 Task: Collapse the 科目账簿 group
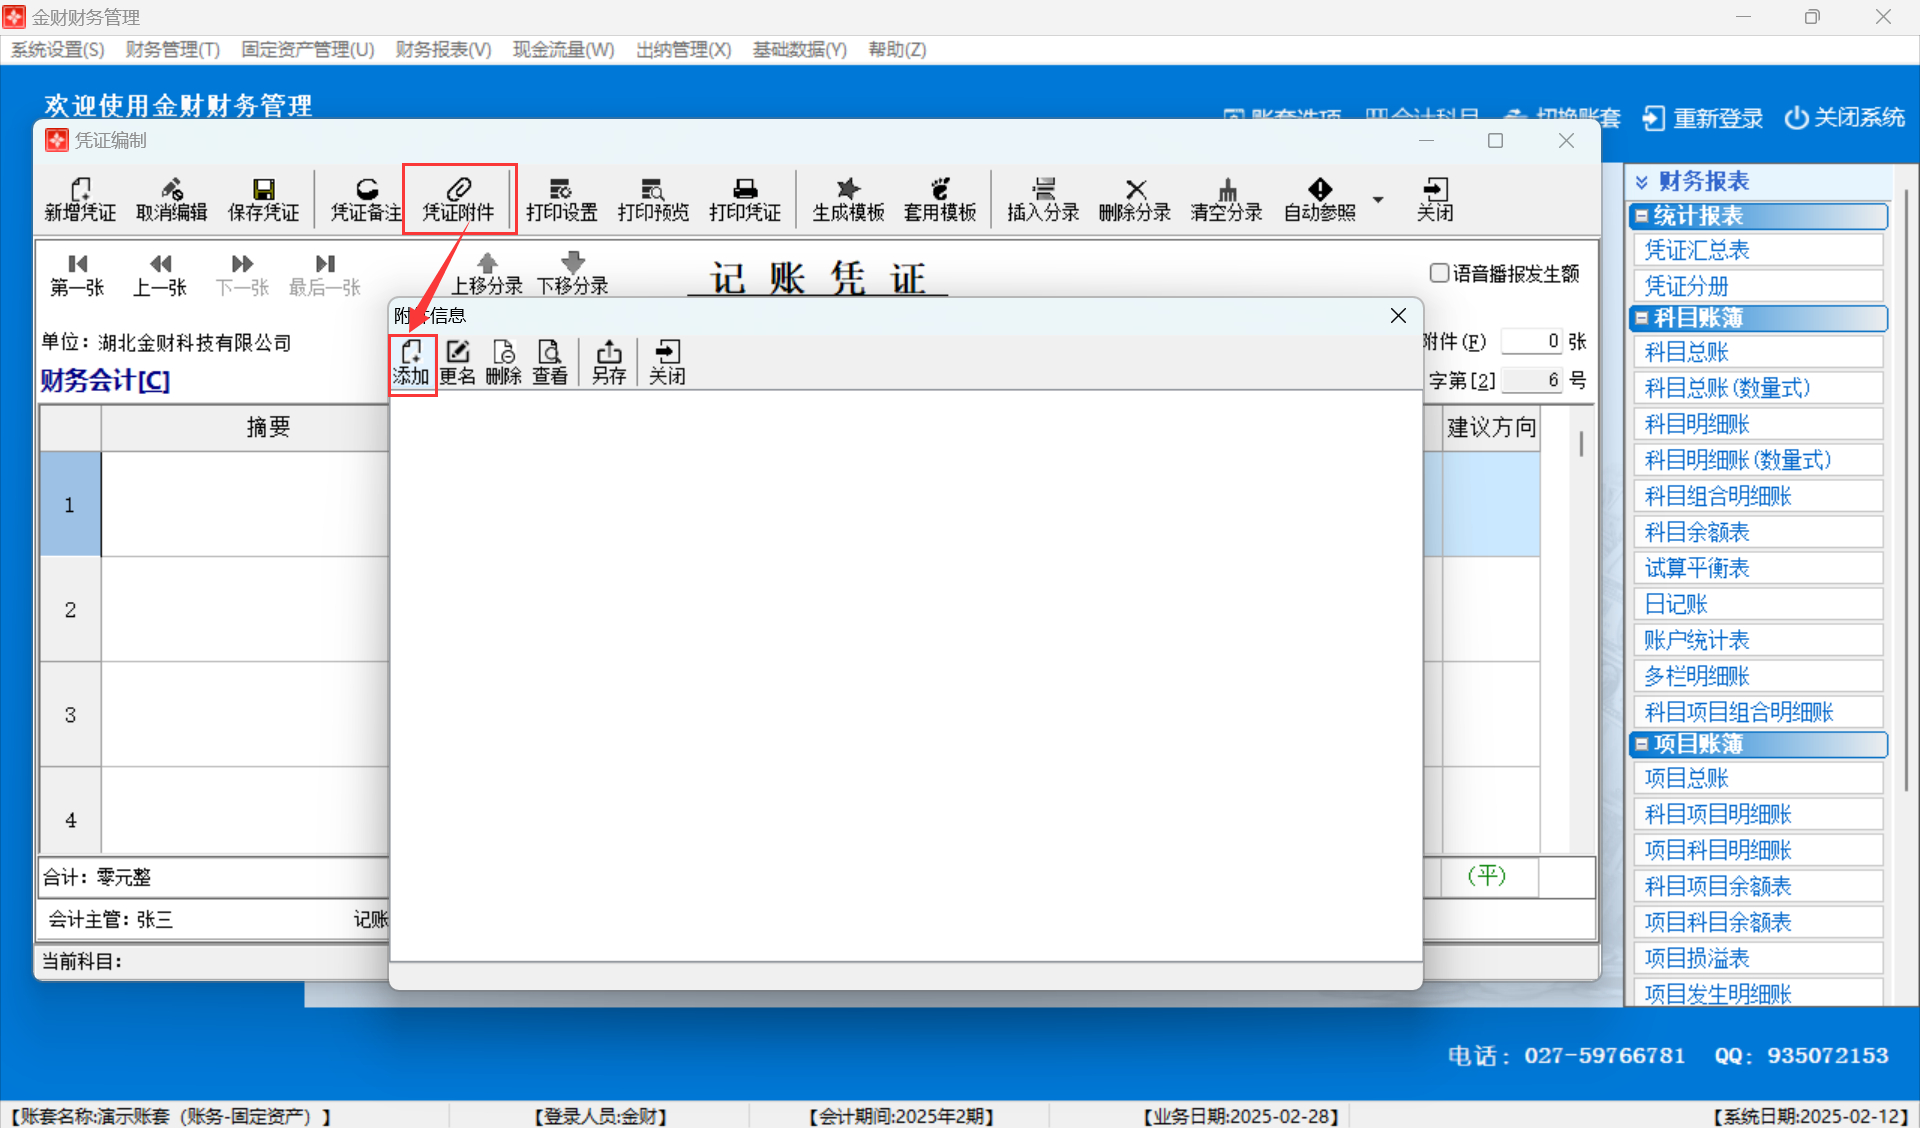tap(1641, 318)
